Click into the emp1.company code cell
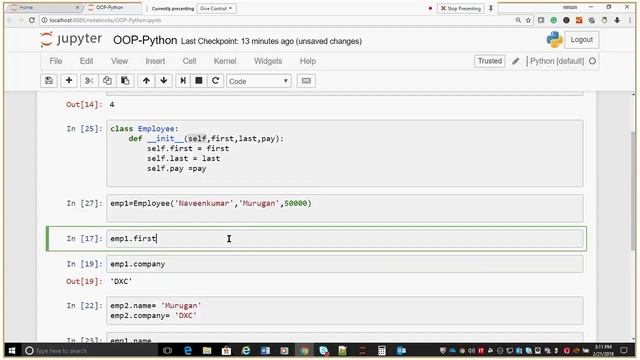The height and width of the screenshot is (360, 640). click(345, 264)
